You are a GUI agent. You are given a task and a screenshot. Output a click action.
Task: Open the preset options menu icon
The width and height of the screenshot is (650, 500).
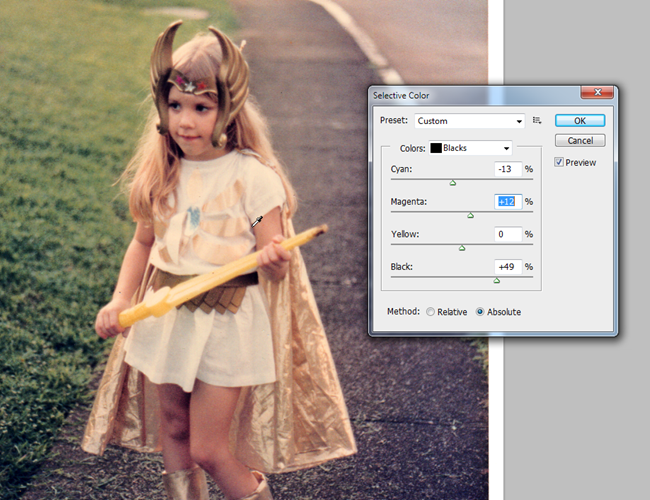pos(537,120)
